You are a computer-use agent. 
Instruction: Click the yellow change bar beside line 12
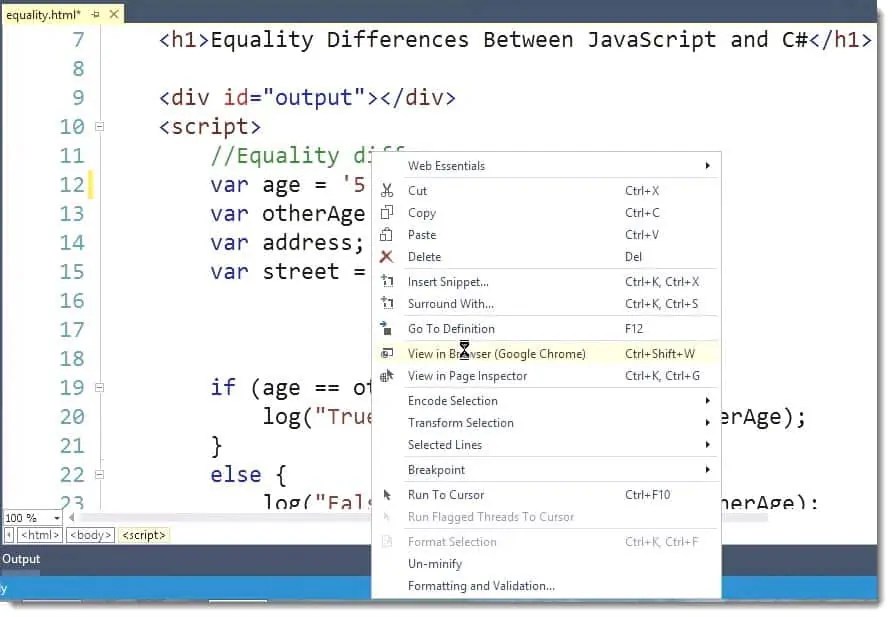92,184
